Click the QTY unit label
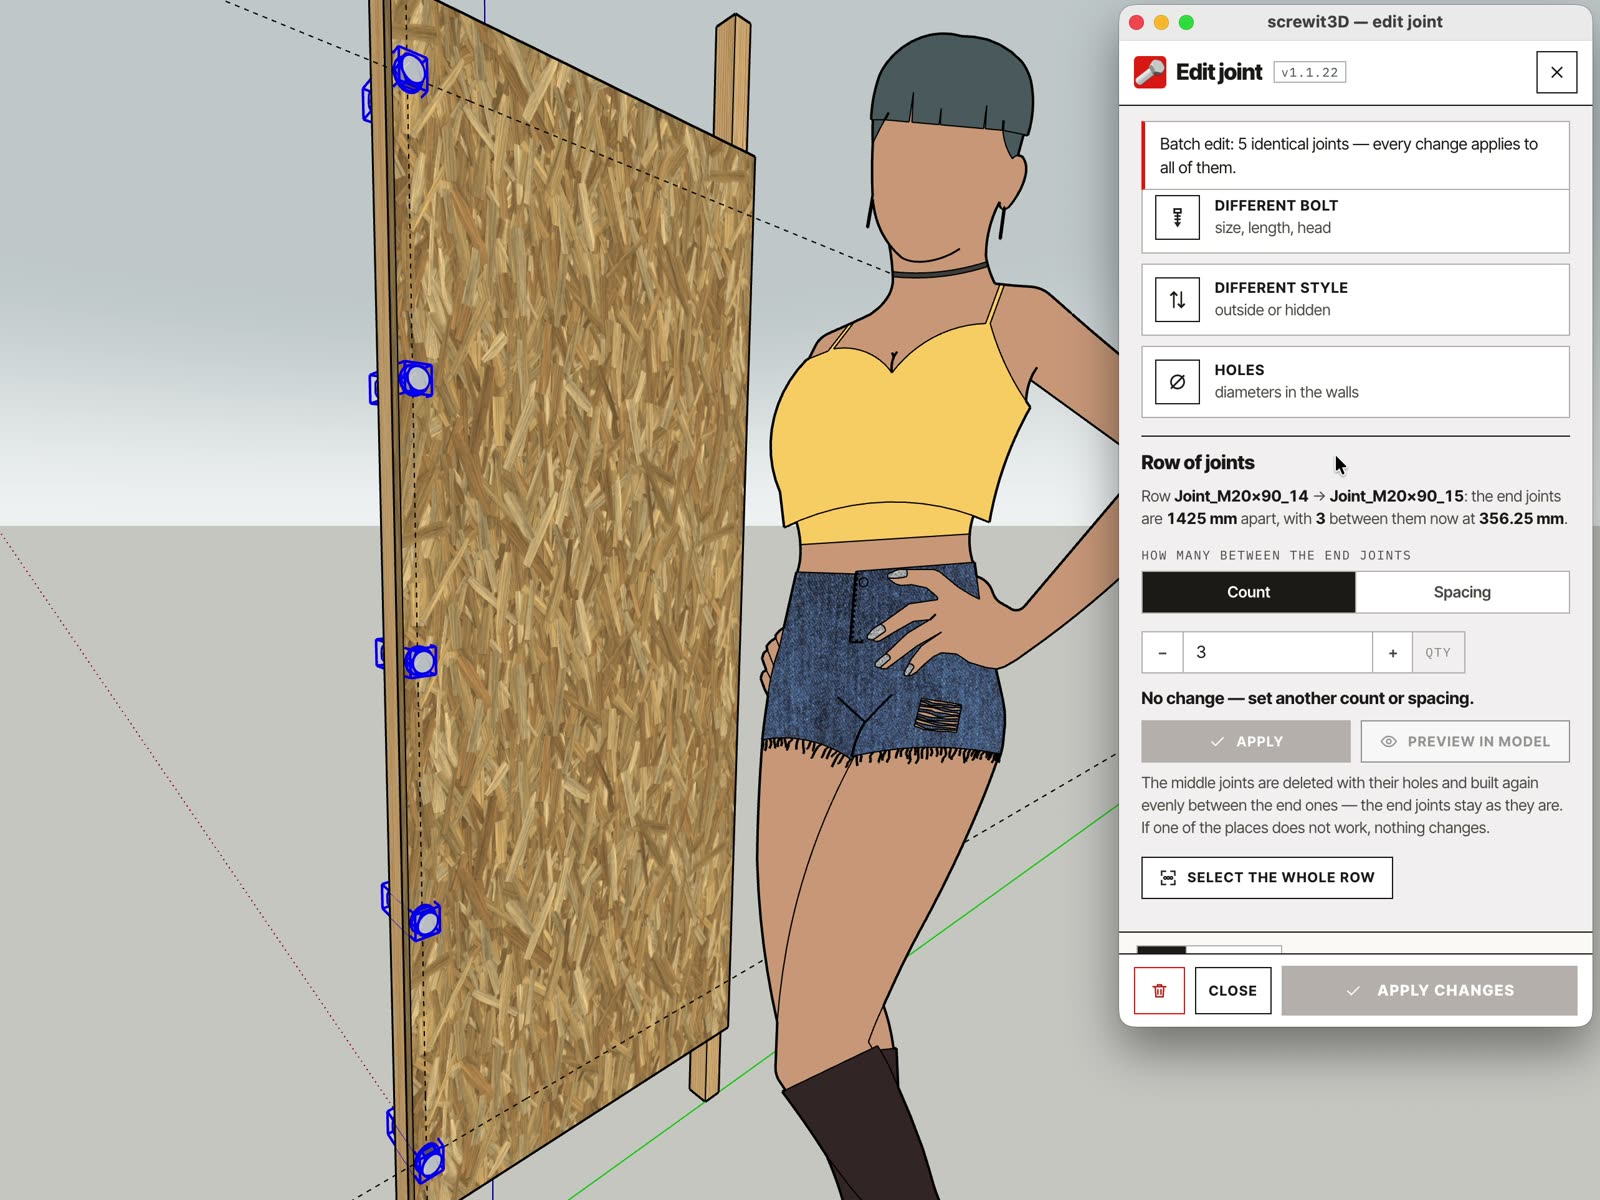This screenshot has height=1200, width=1600. coord(1438,652)
